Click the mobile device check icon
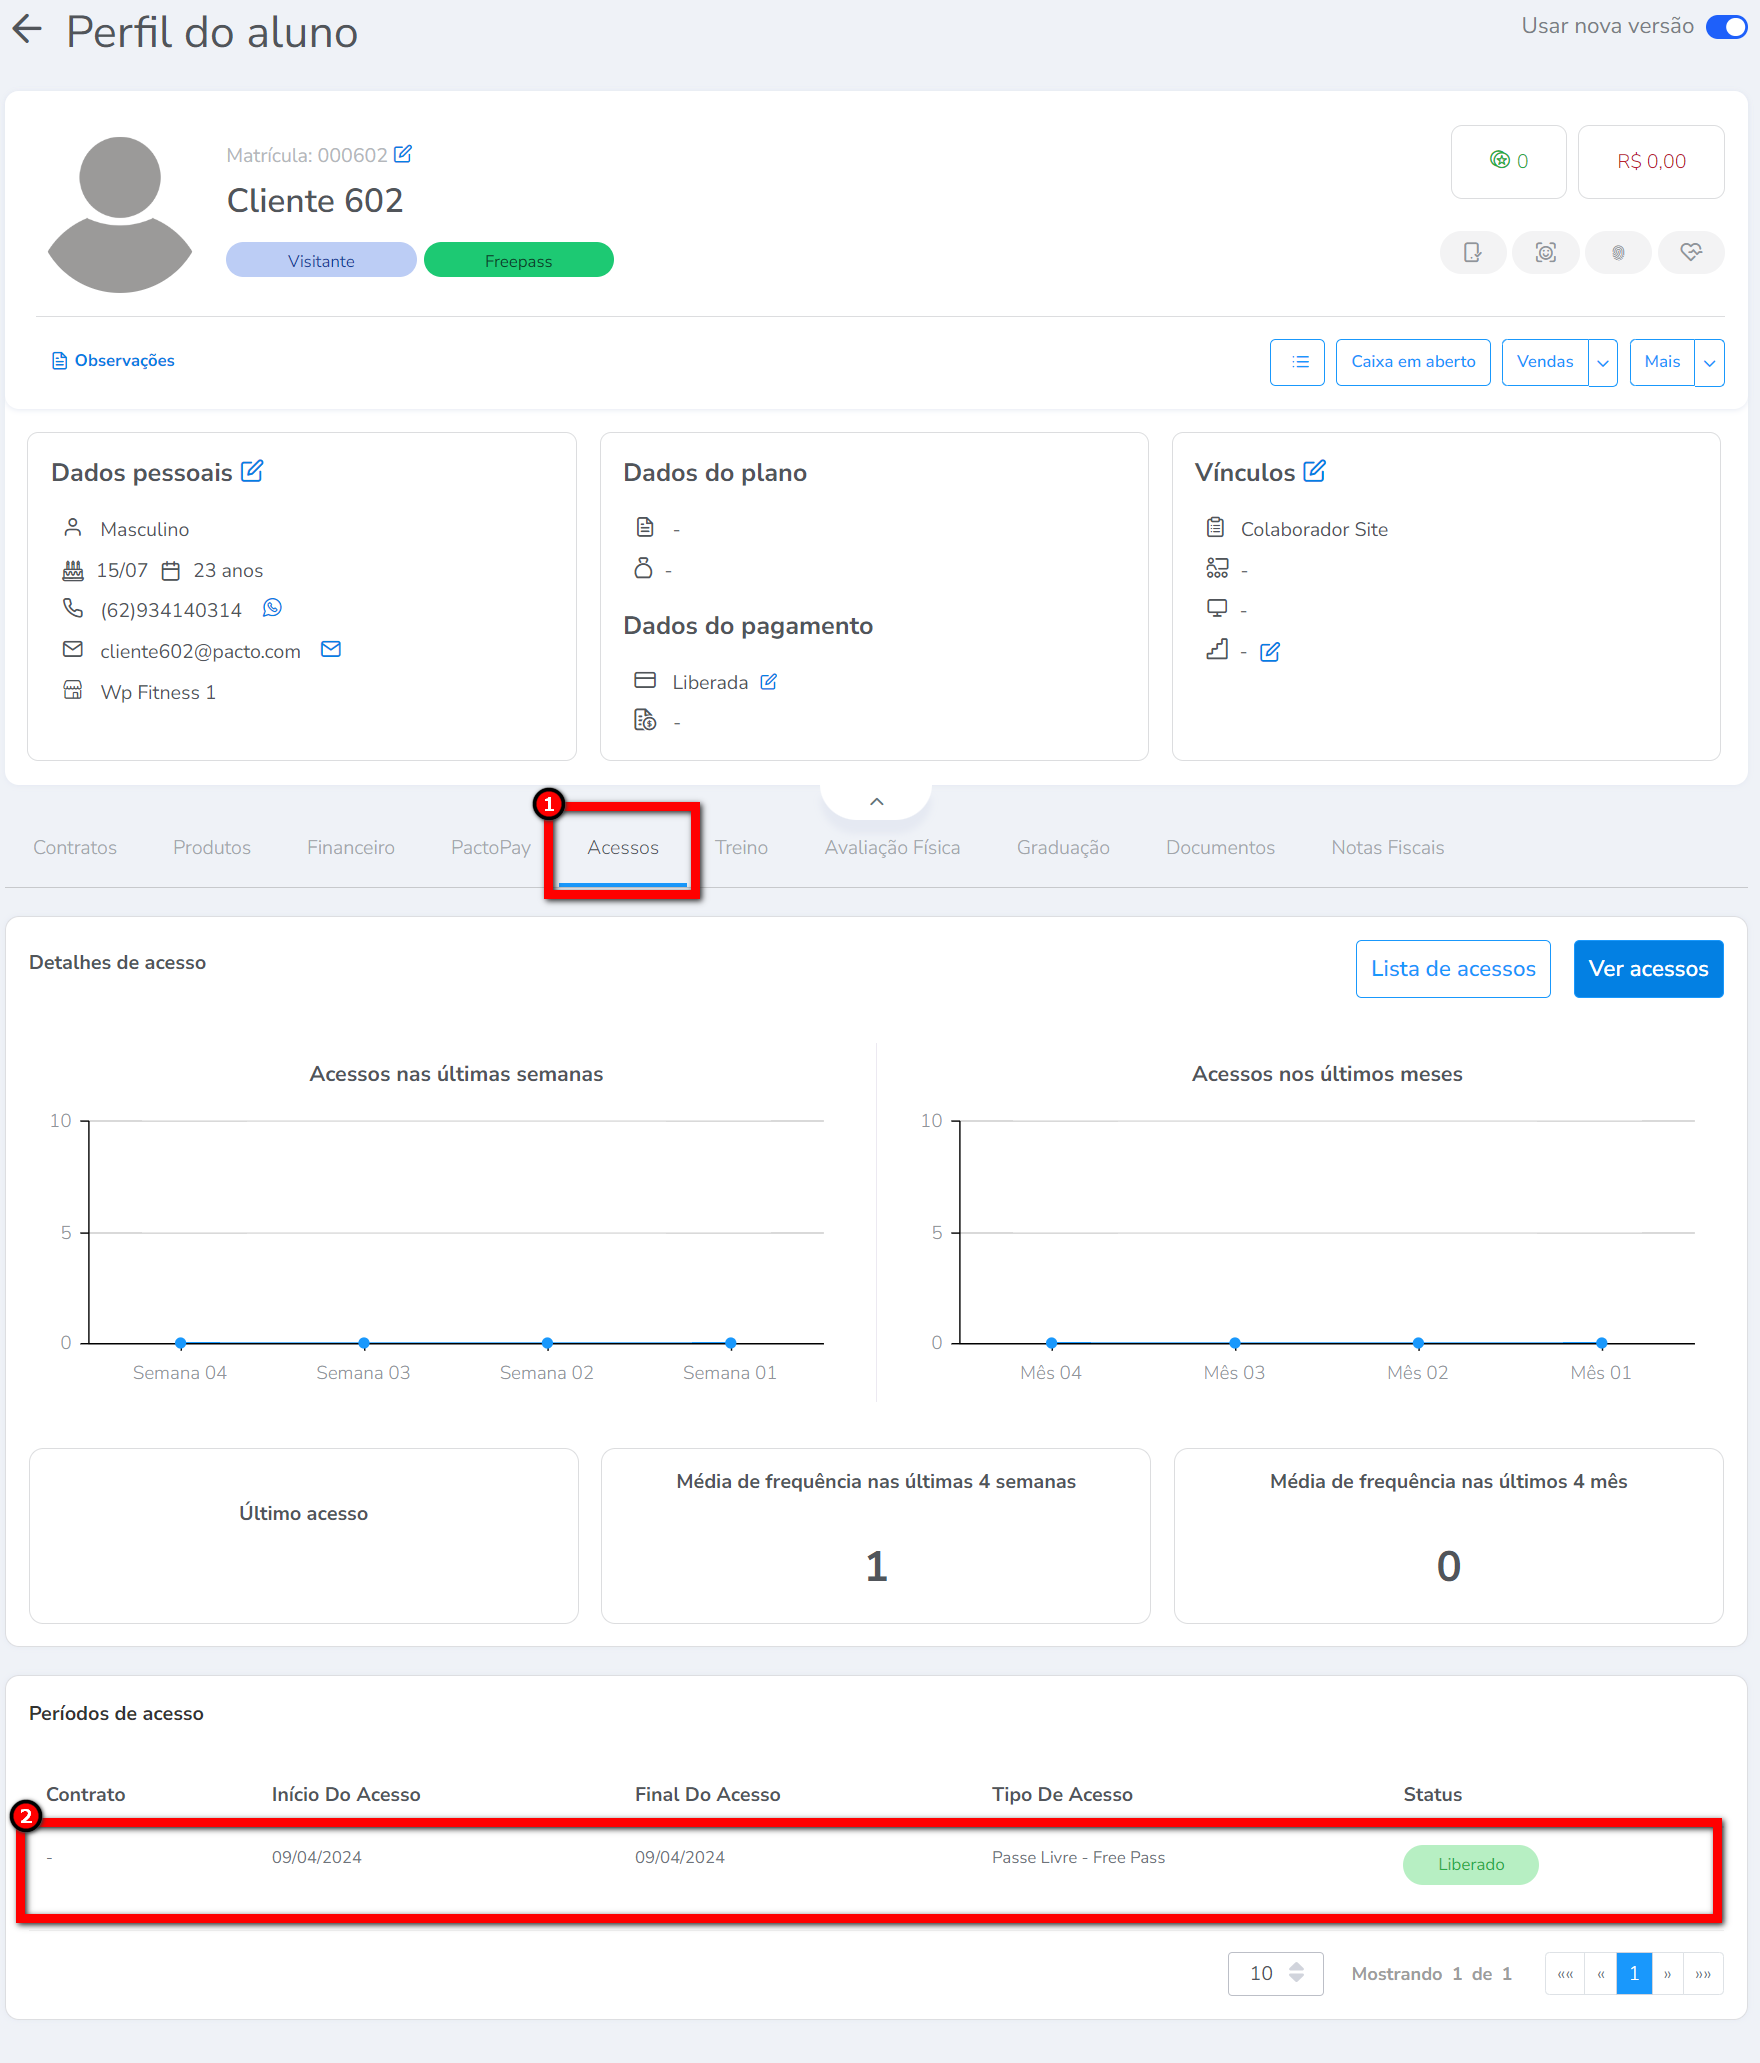This screenshot has height=2063, width=1760. pos(1473,253)
